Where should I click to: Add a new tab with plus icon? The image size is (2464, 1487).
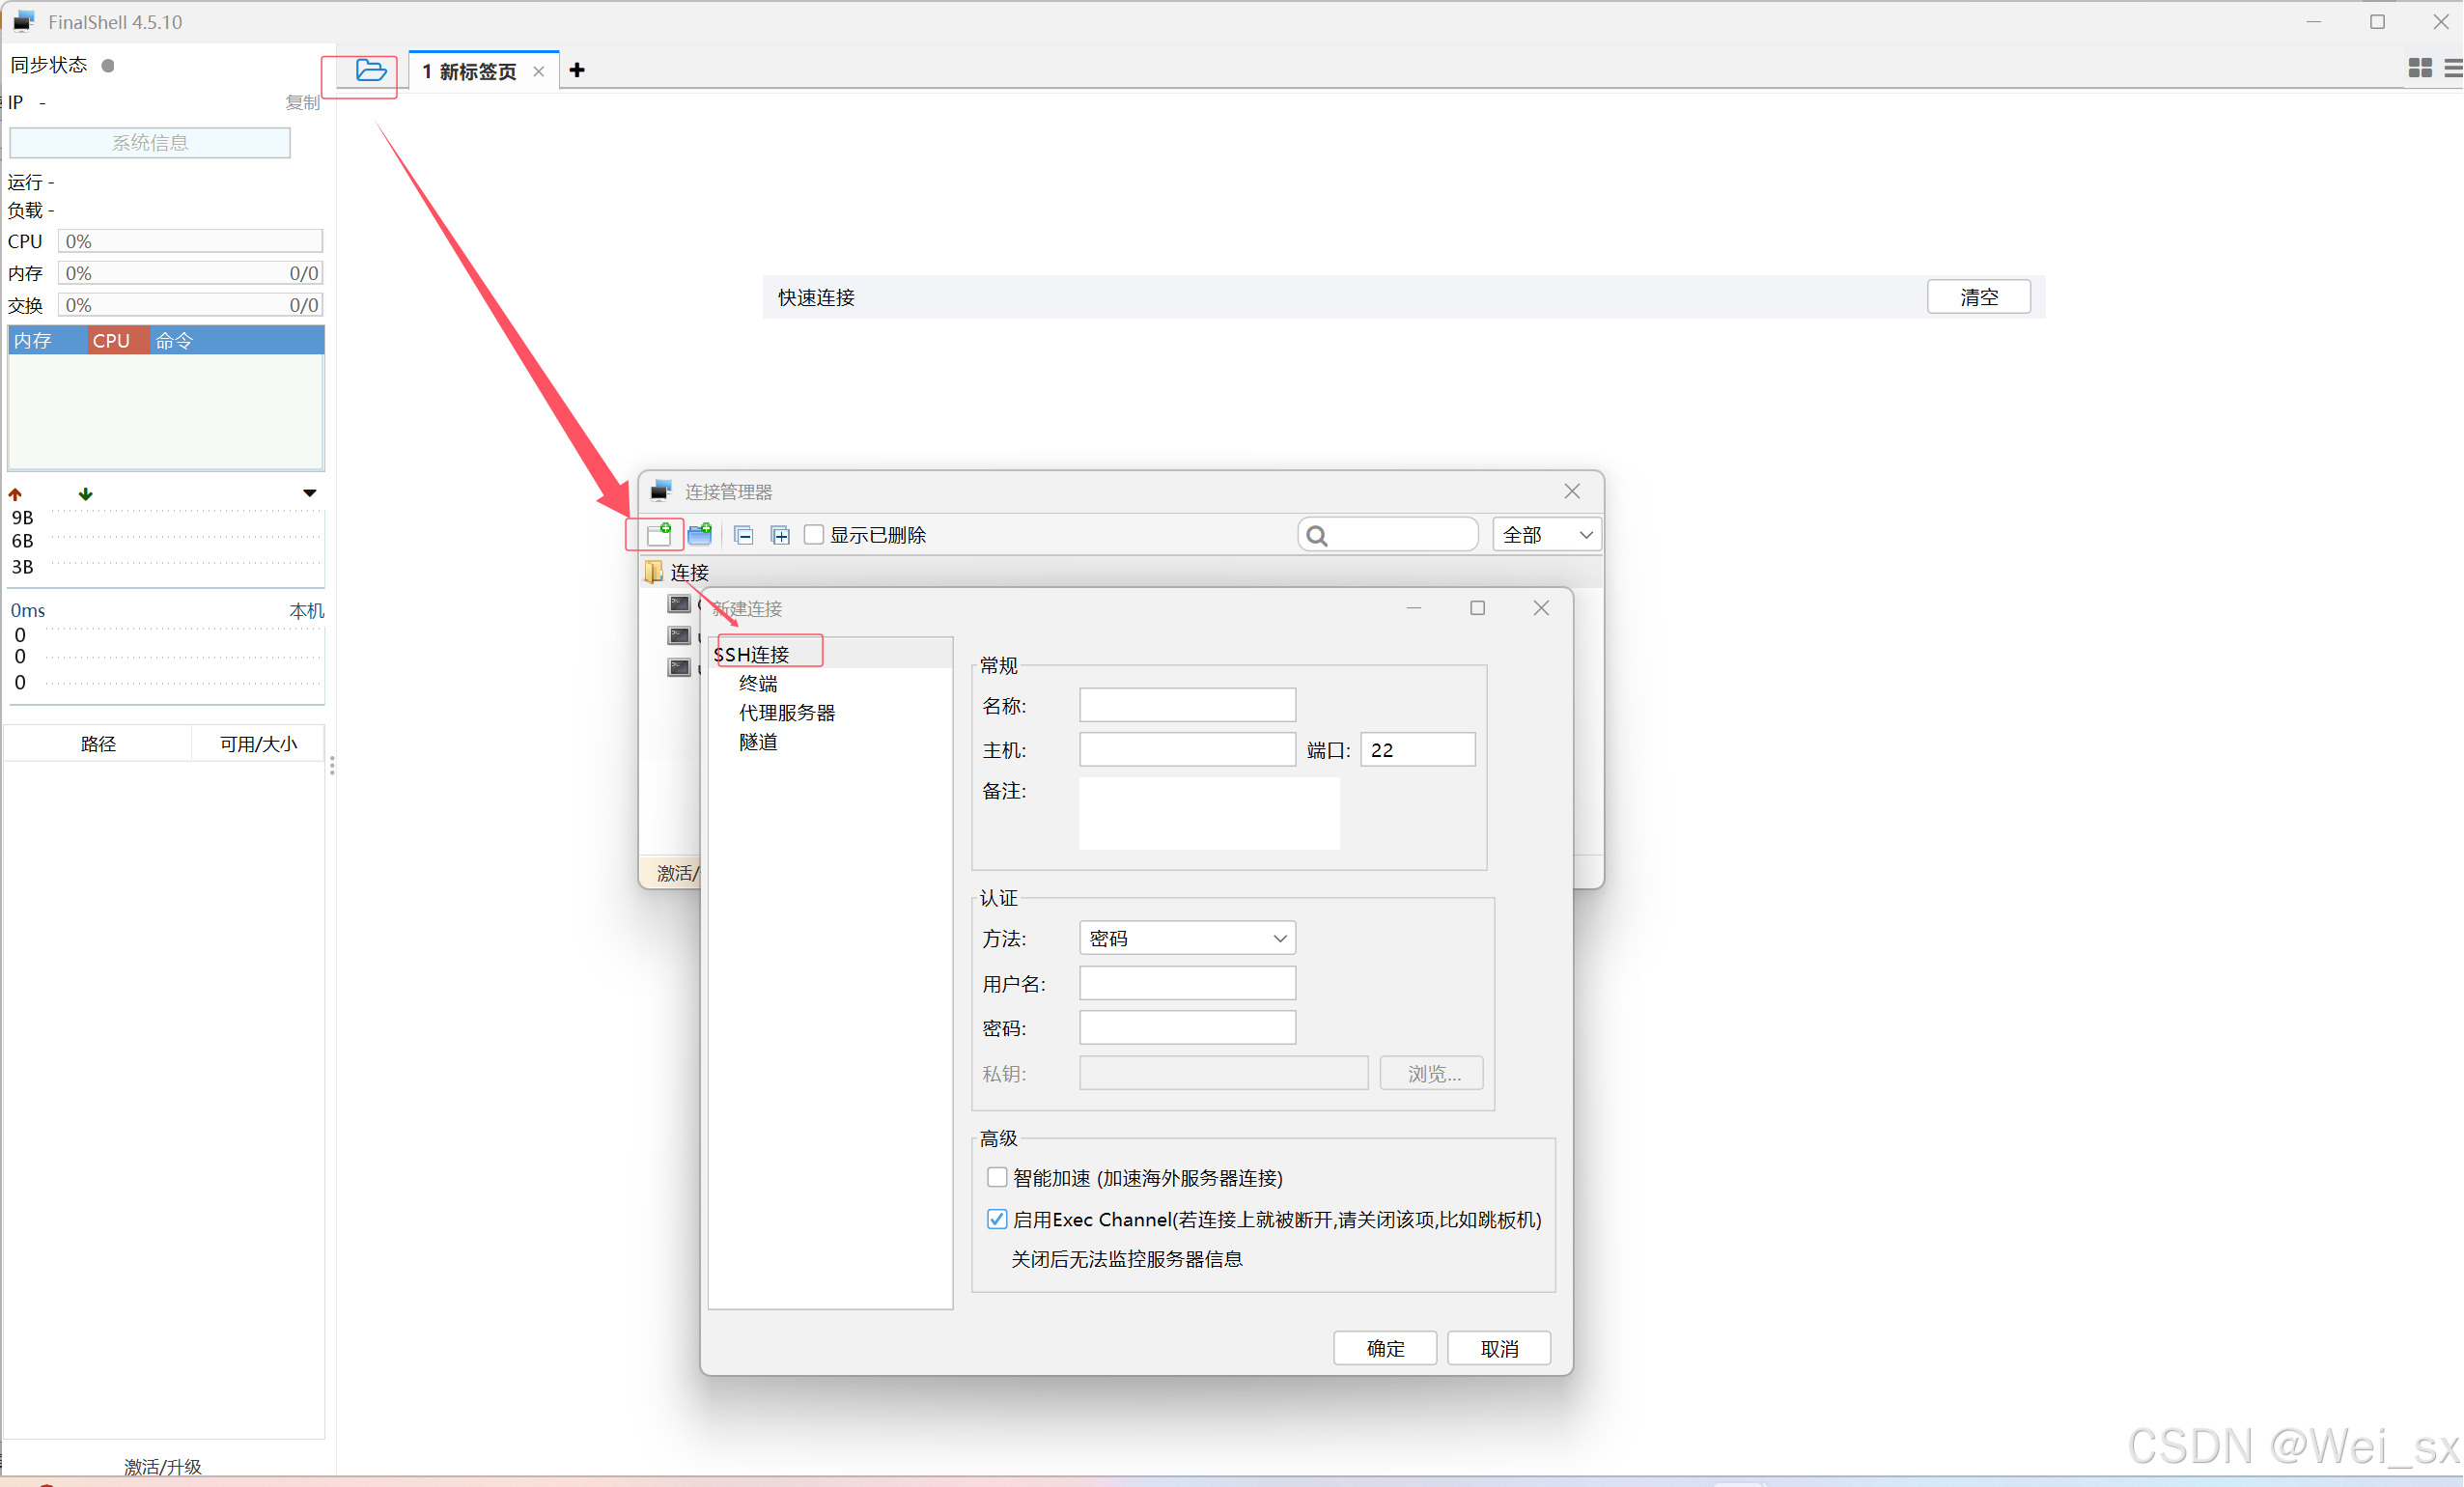[577, 70]
